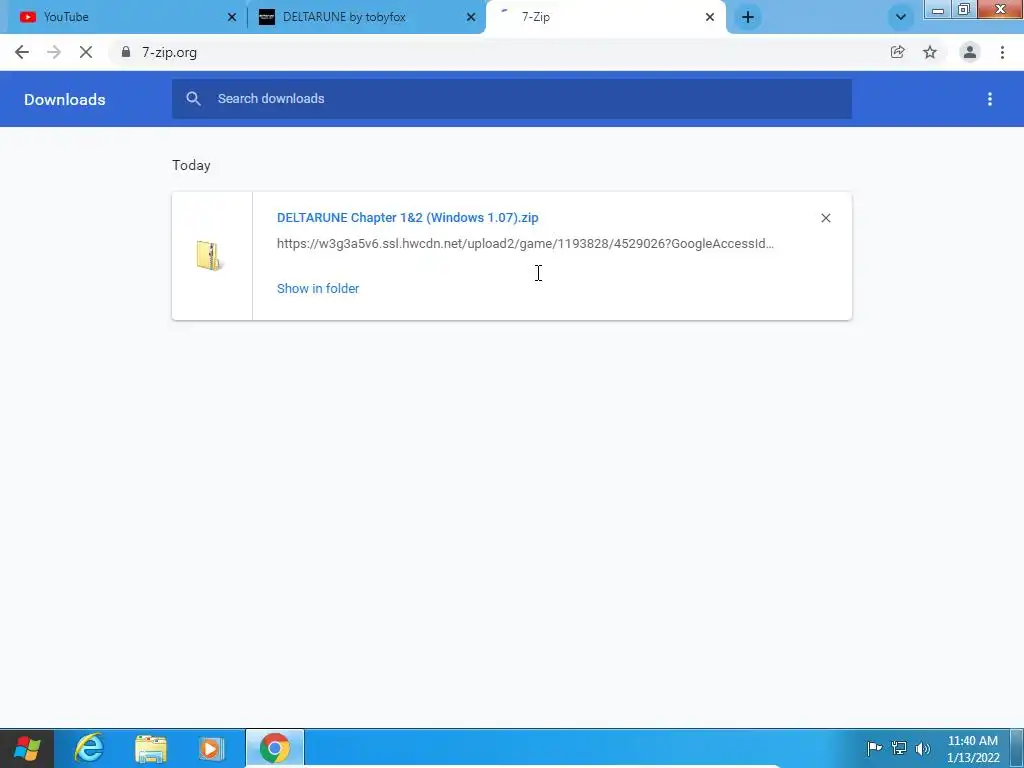The image size is (1024, 768).
Task: Minimize the Chrome window
Action: pos(938,9)
